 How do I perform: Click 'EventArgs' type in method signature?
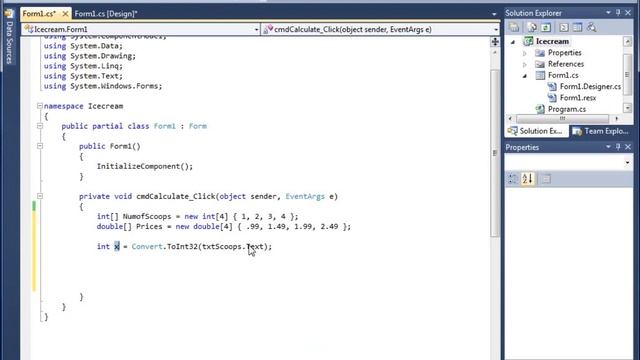point(305,197)
